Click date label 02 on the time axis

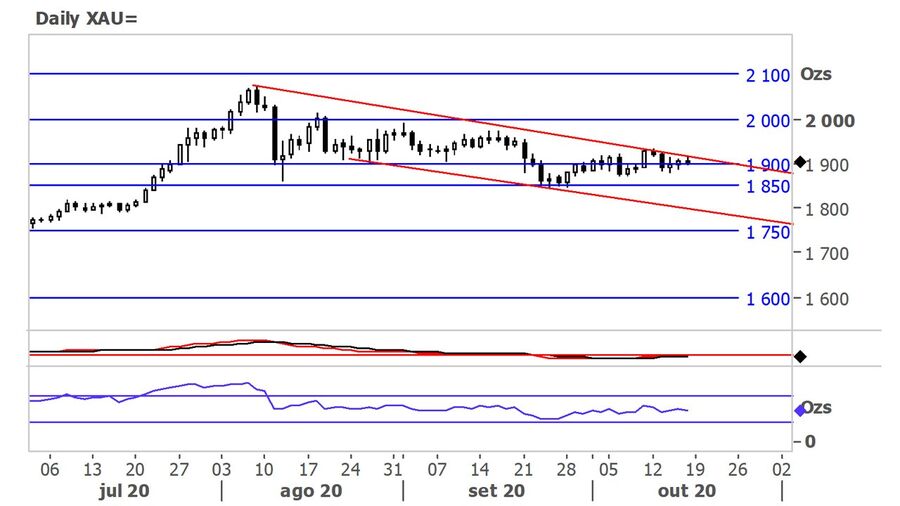(781, 469)
